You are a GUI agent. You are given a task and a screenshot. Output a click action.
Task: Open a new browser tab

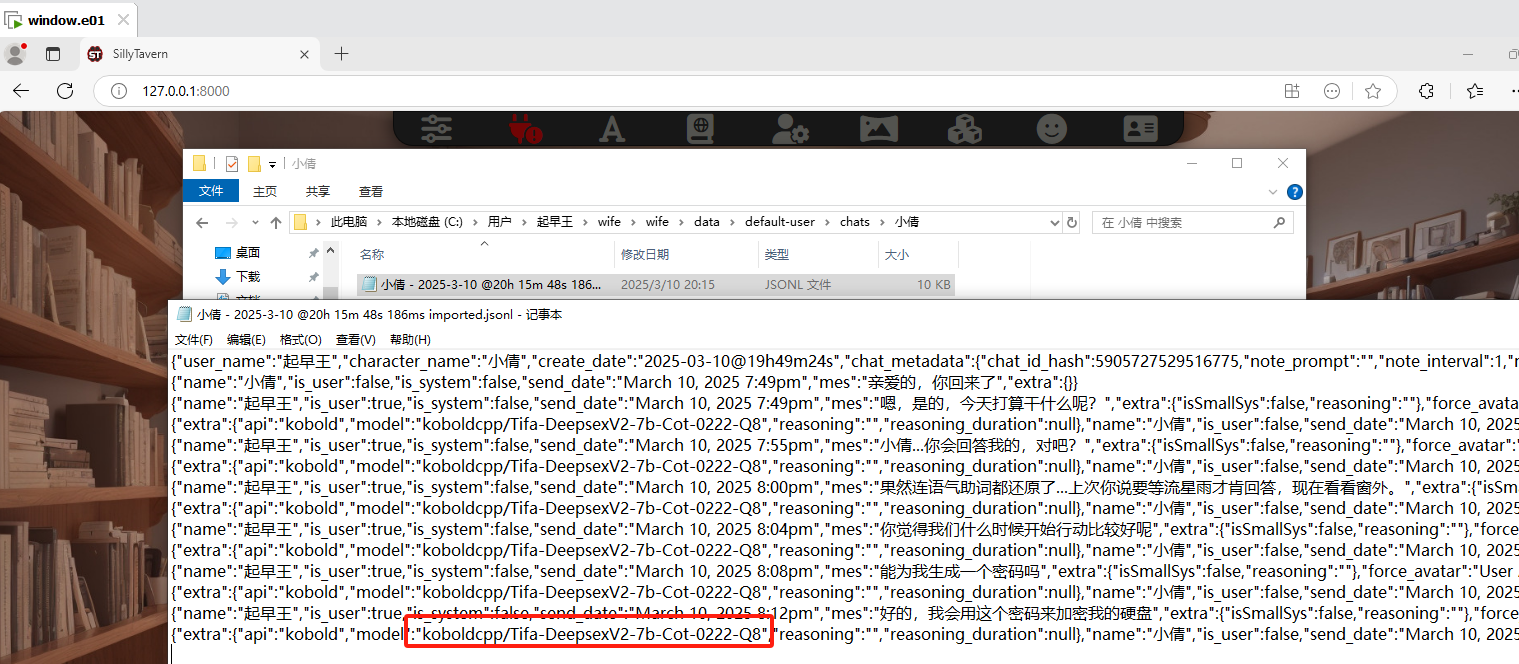click(x=341, y=54)
